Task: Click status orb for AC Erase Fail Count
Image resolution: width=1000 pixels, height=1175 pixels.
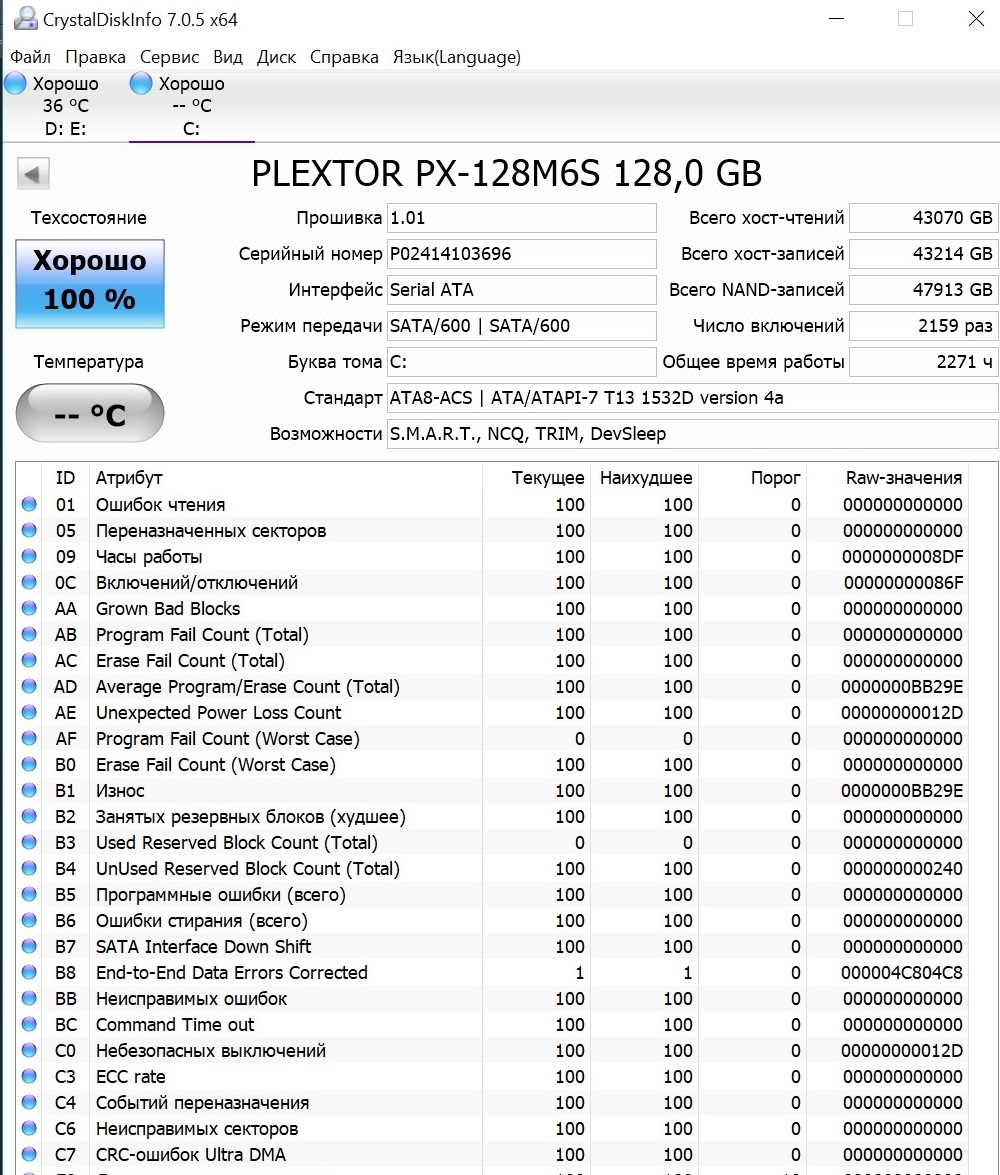Action: pyautogui.click(x=29, y=660)
